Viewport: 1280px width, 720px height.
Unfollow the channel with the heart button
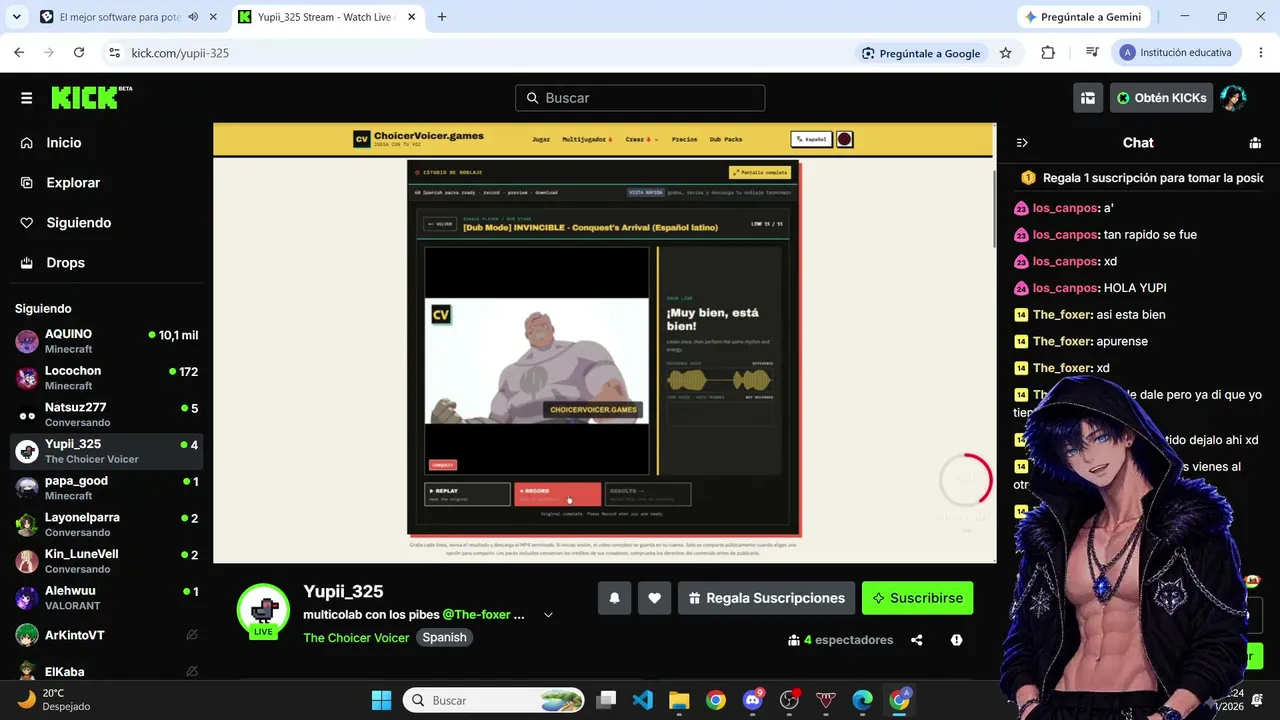click(654, 598)
